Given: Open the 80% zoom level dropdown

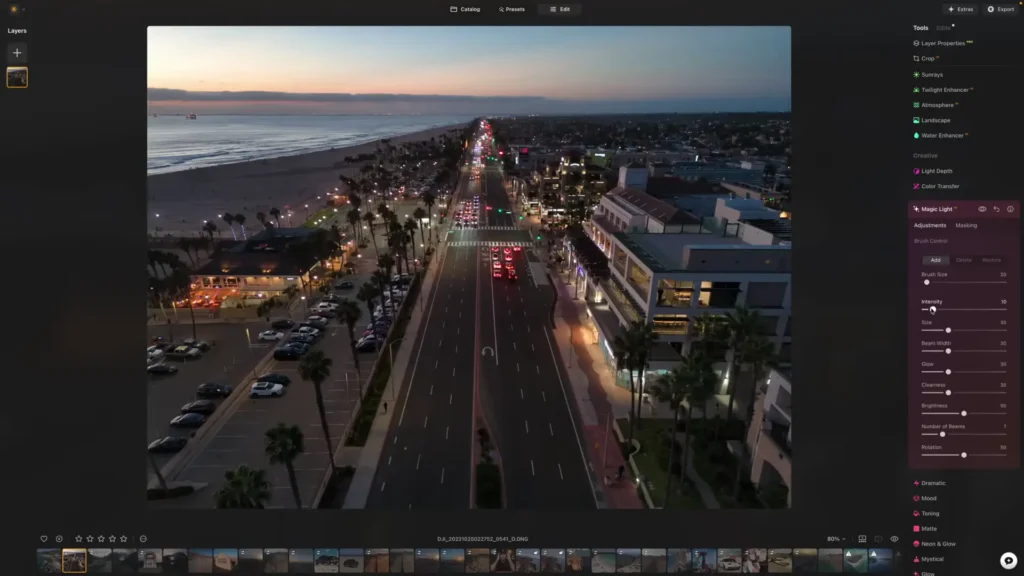Looking at the screenshot, I should click(835, 537).
